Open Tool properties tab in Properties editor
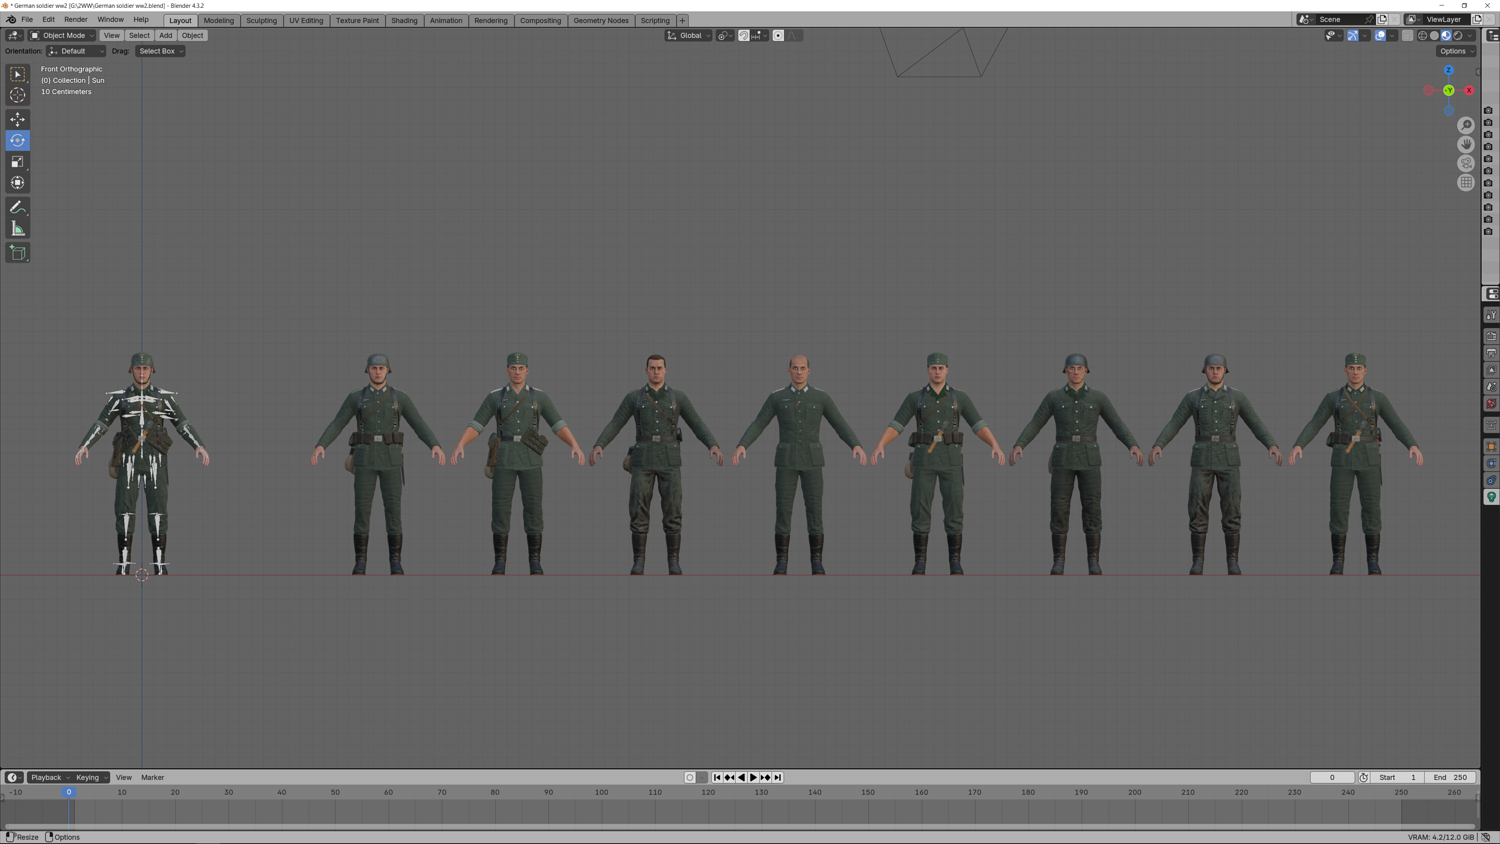This screenshot has width=1500, height=844. click(1491, 315)
